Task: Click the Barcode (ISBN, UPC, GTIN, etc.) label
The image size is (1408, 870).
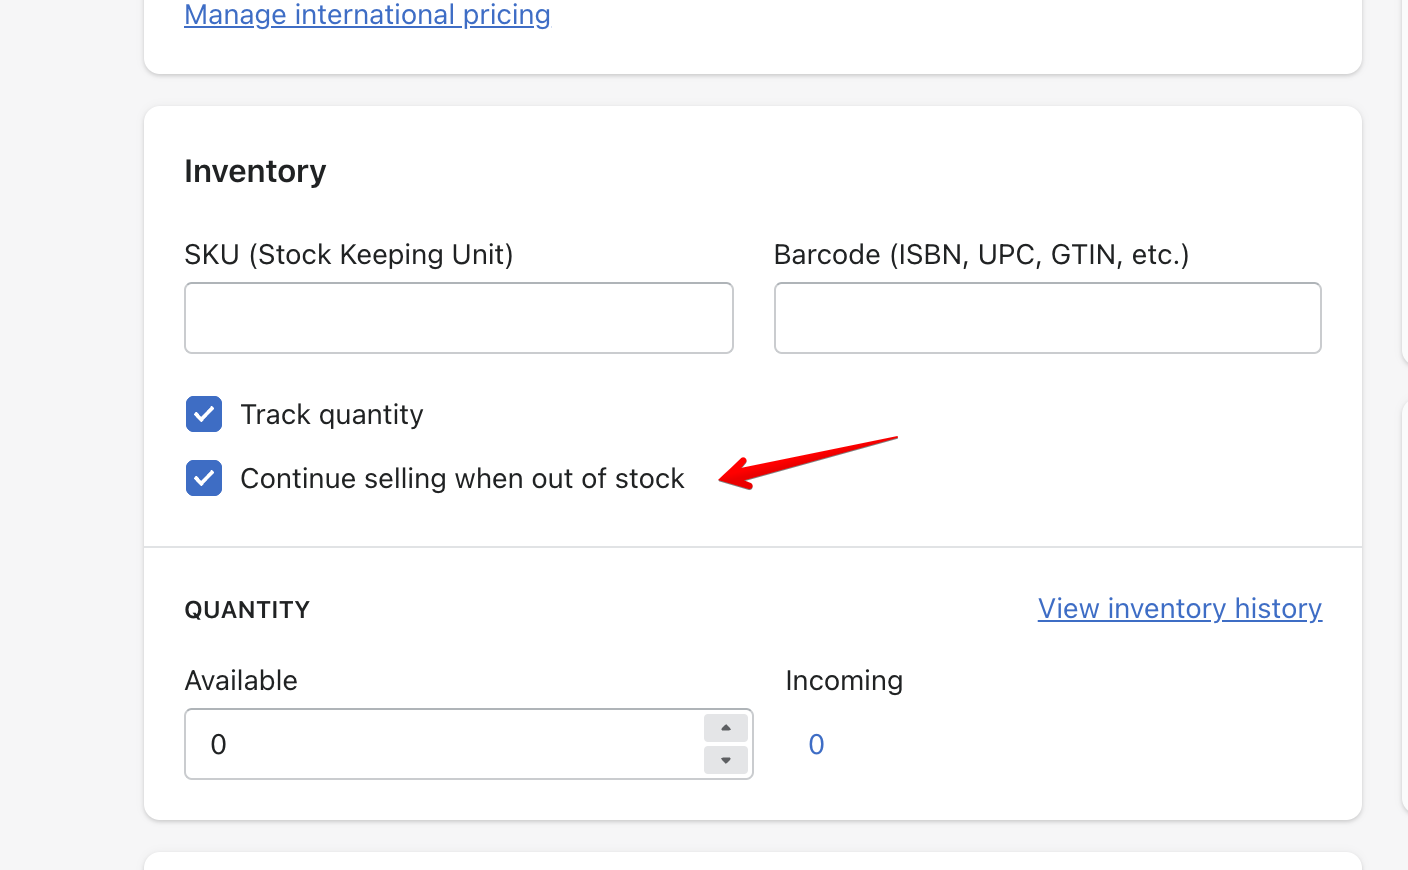Action: [x=981, y=254]
